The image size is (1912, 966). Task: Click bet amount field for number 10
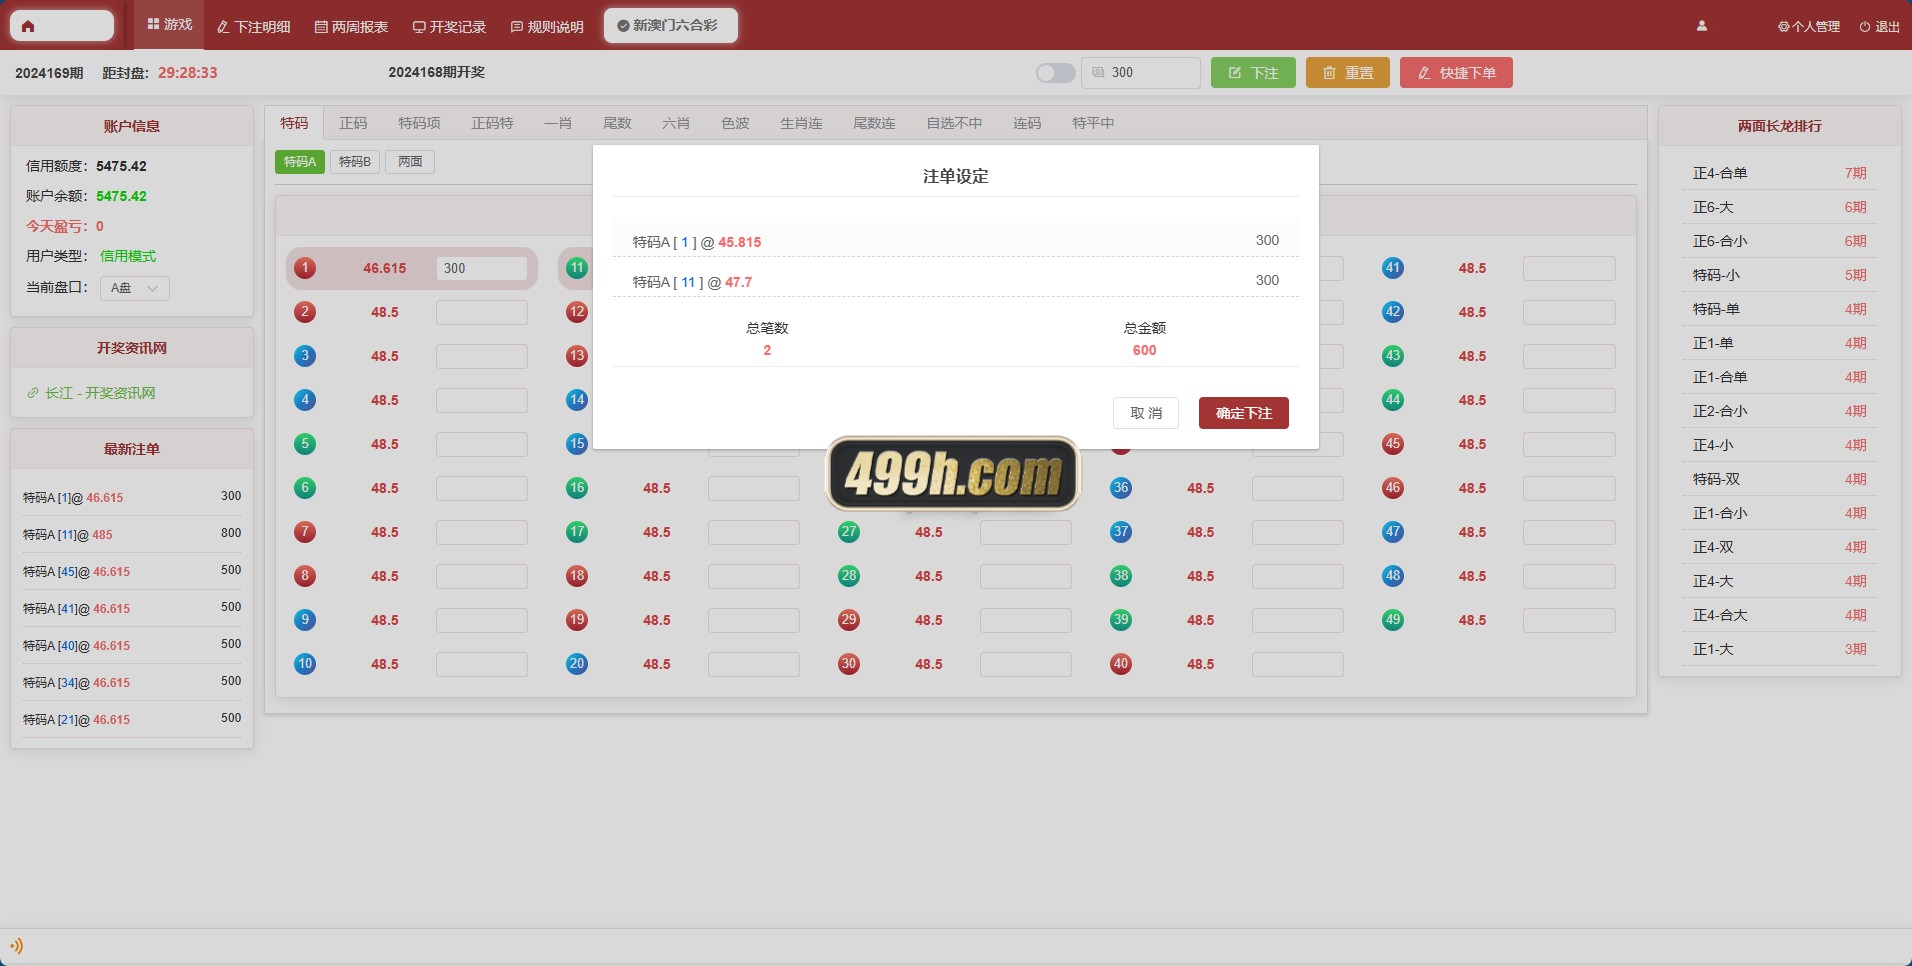click(482, 664)
